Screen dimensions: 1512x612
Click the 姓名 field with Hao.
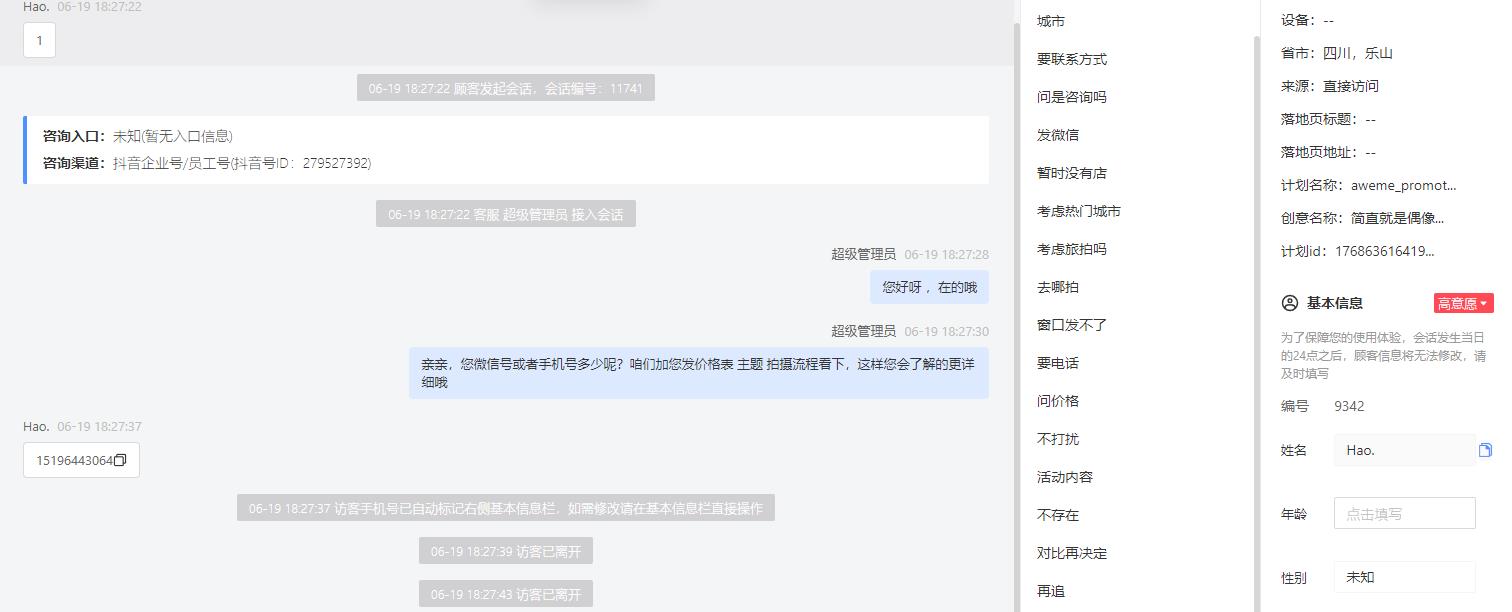(x=1404, y=450)
